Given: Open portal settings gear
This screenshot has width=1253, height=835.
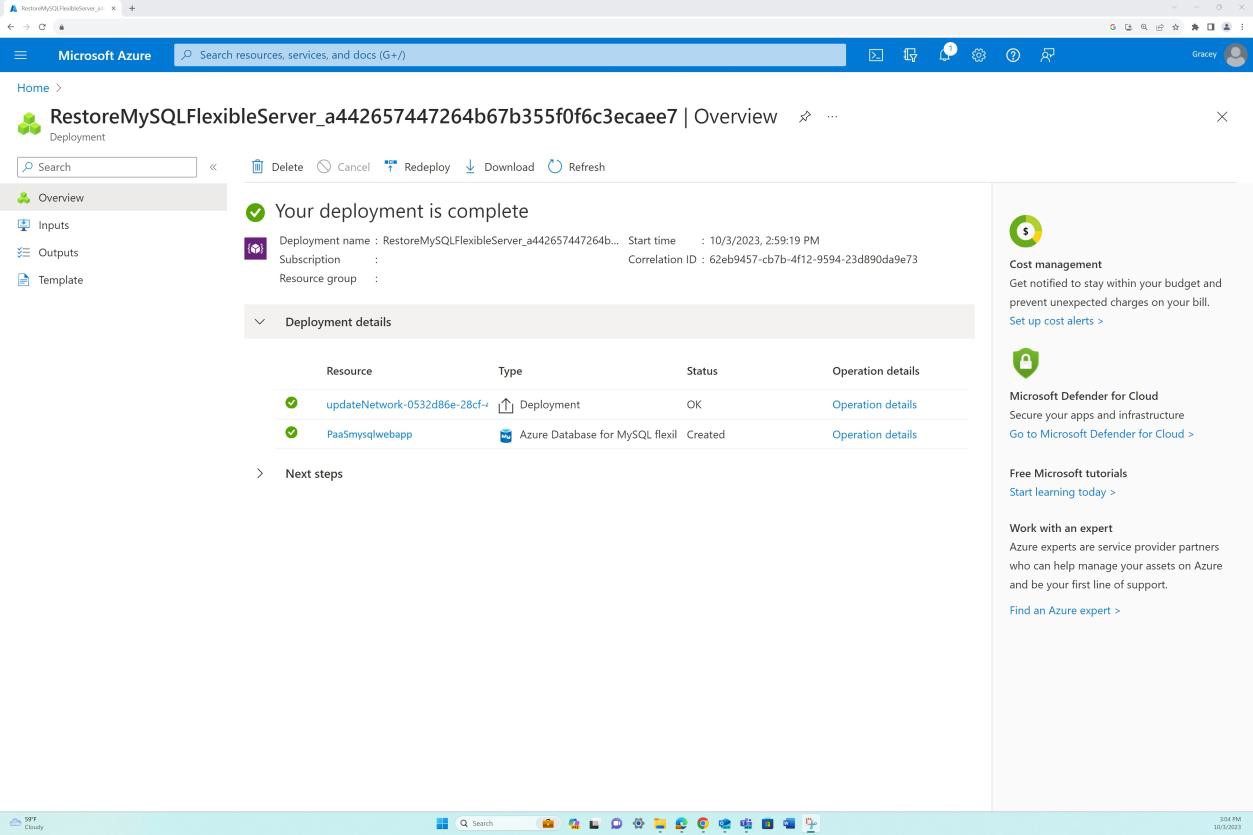Looking at the screenshot, I should (978, 55).
